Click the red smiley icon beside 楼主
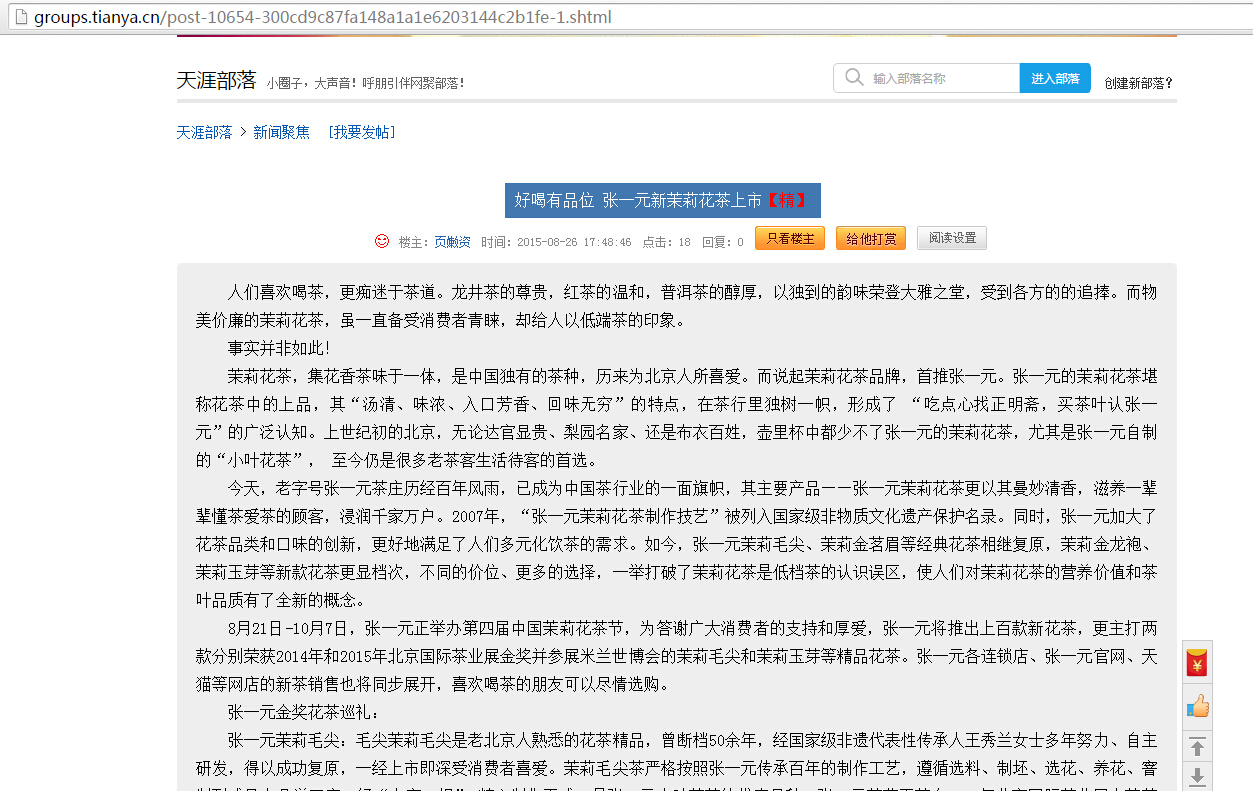The width and height of the screenshot is (1253, 791). tap(382, 241)
